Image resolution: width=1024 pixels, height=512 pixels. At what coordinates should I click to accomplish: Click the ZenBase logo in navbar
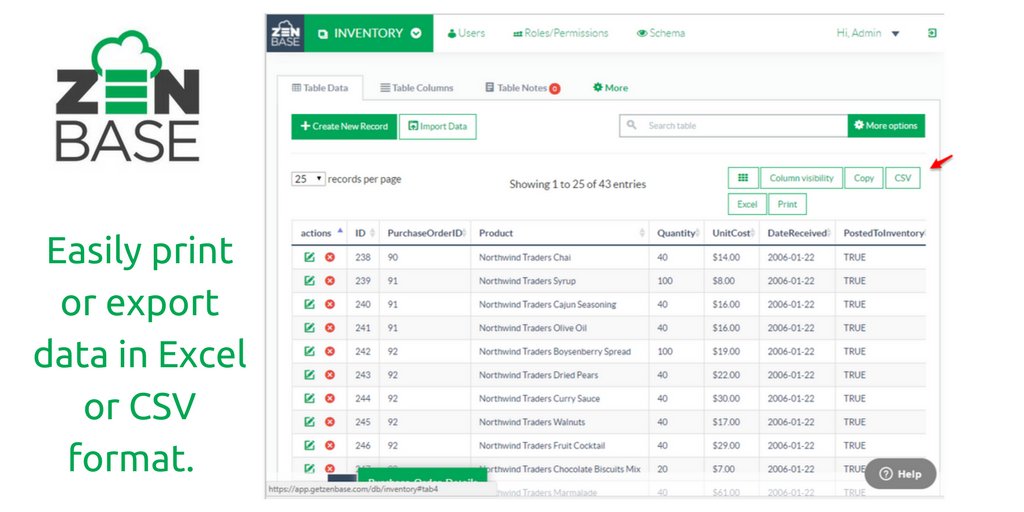pyautogui.click(x=285, y=33)
